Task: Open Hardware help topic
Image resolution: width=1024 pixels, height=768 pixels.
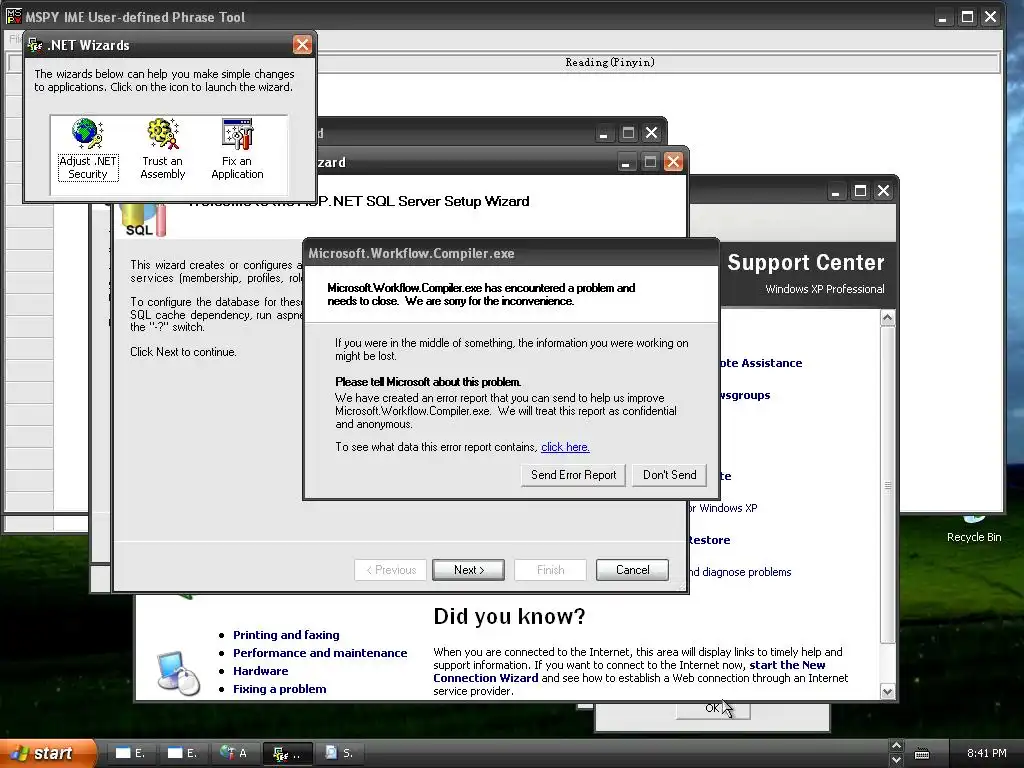Action: pos(261,671)
